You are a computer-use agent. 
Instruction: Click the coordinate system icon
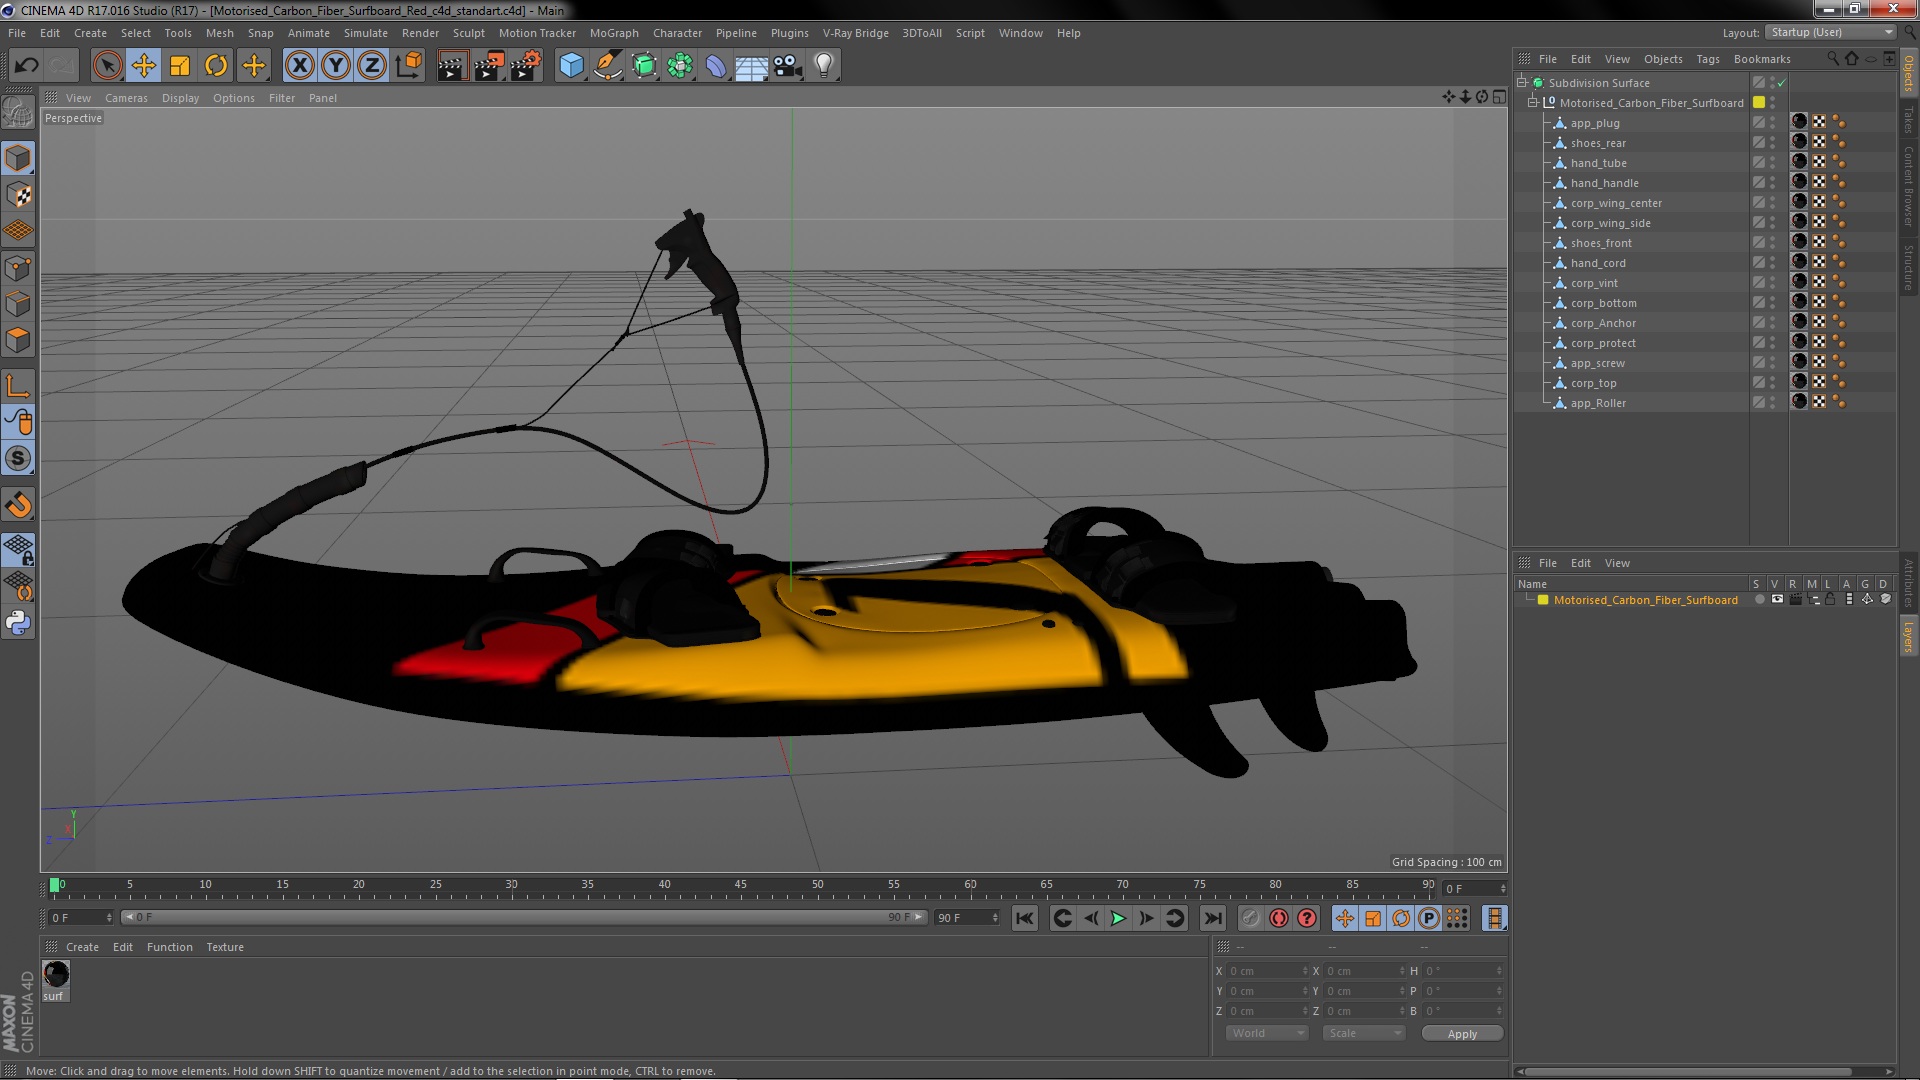409,66
